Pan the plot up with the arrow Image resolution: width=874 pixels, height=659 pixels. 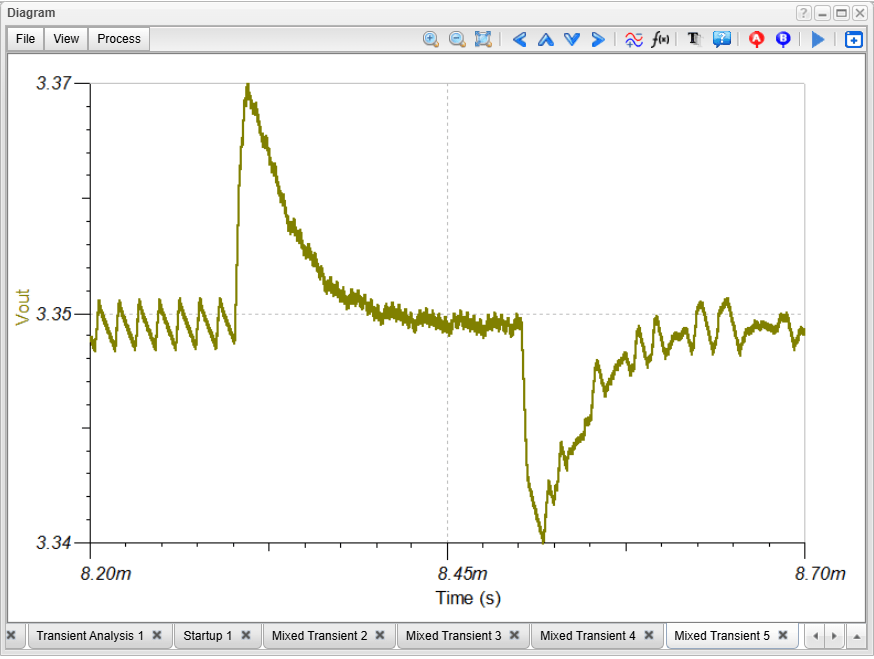[545, 39]
